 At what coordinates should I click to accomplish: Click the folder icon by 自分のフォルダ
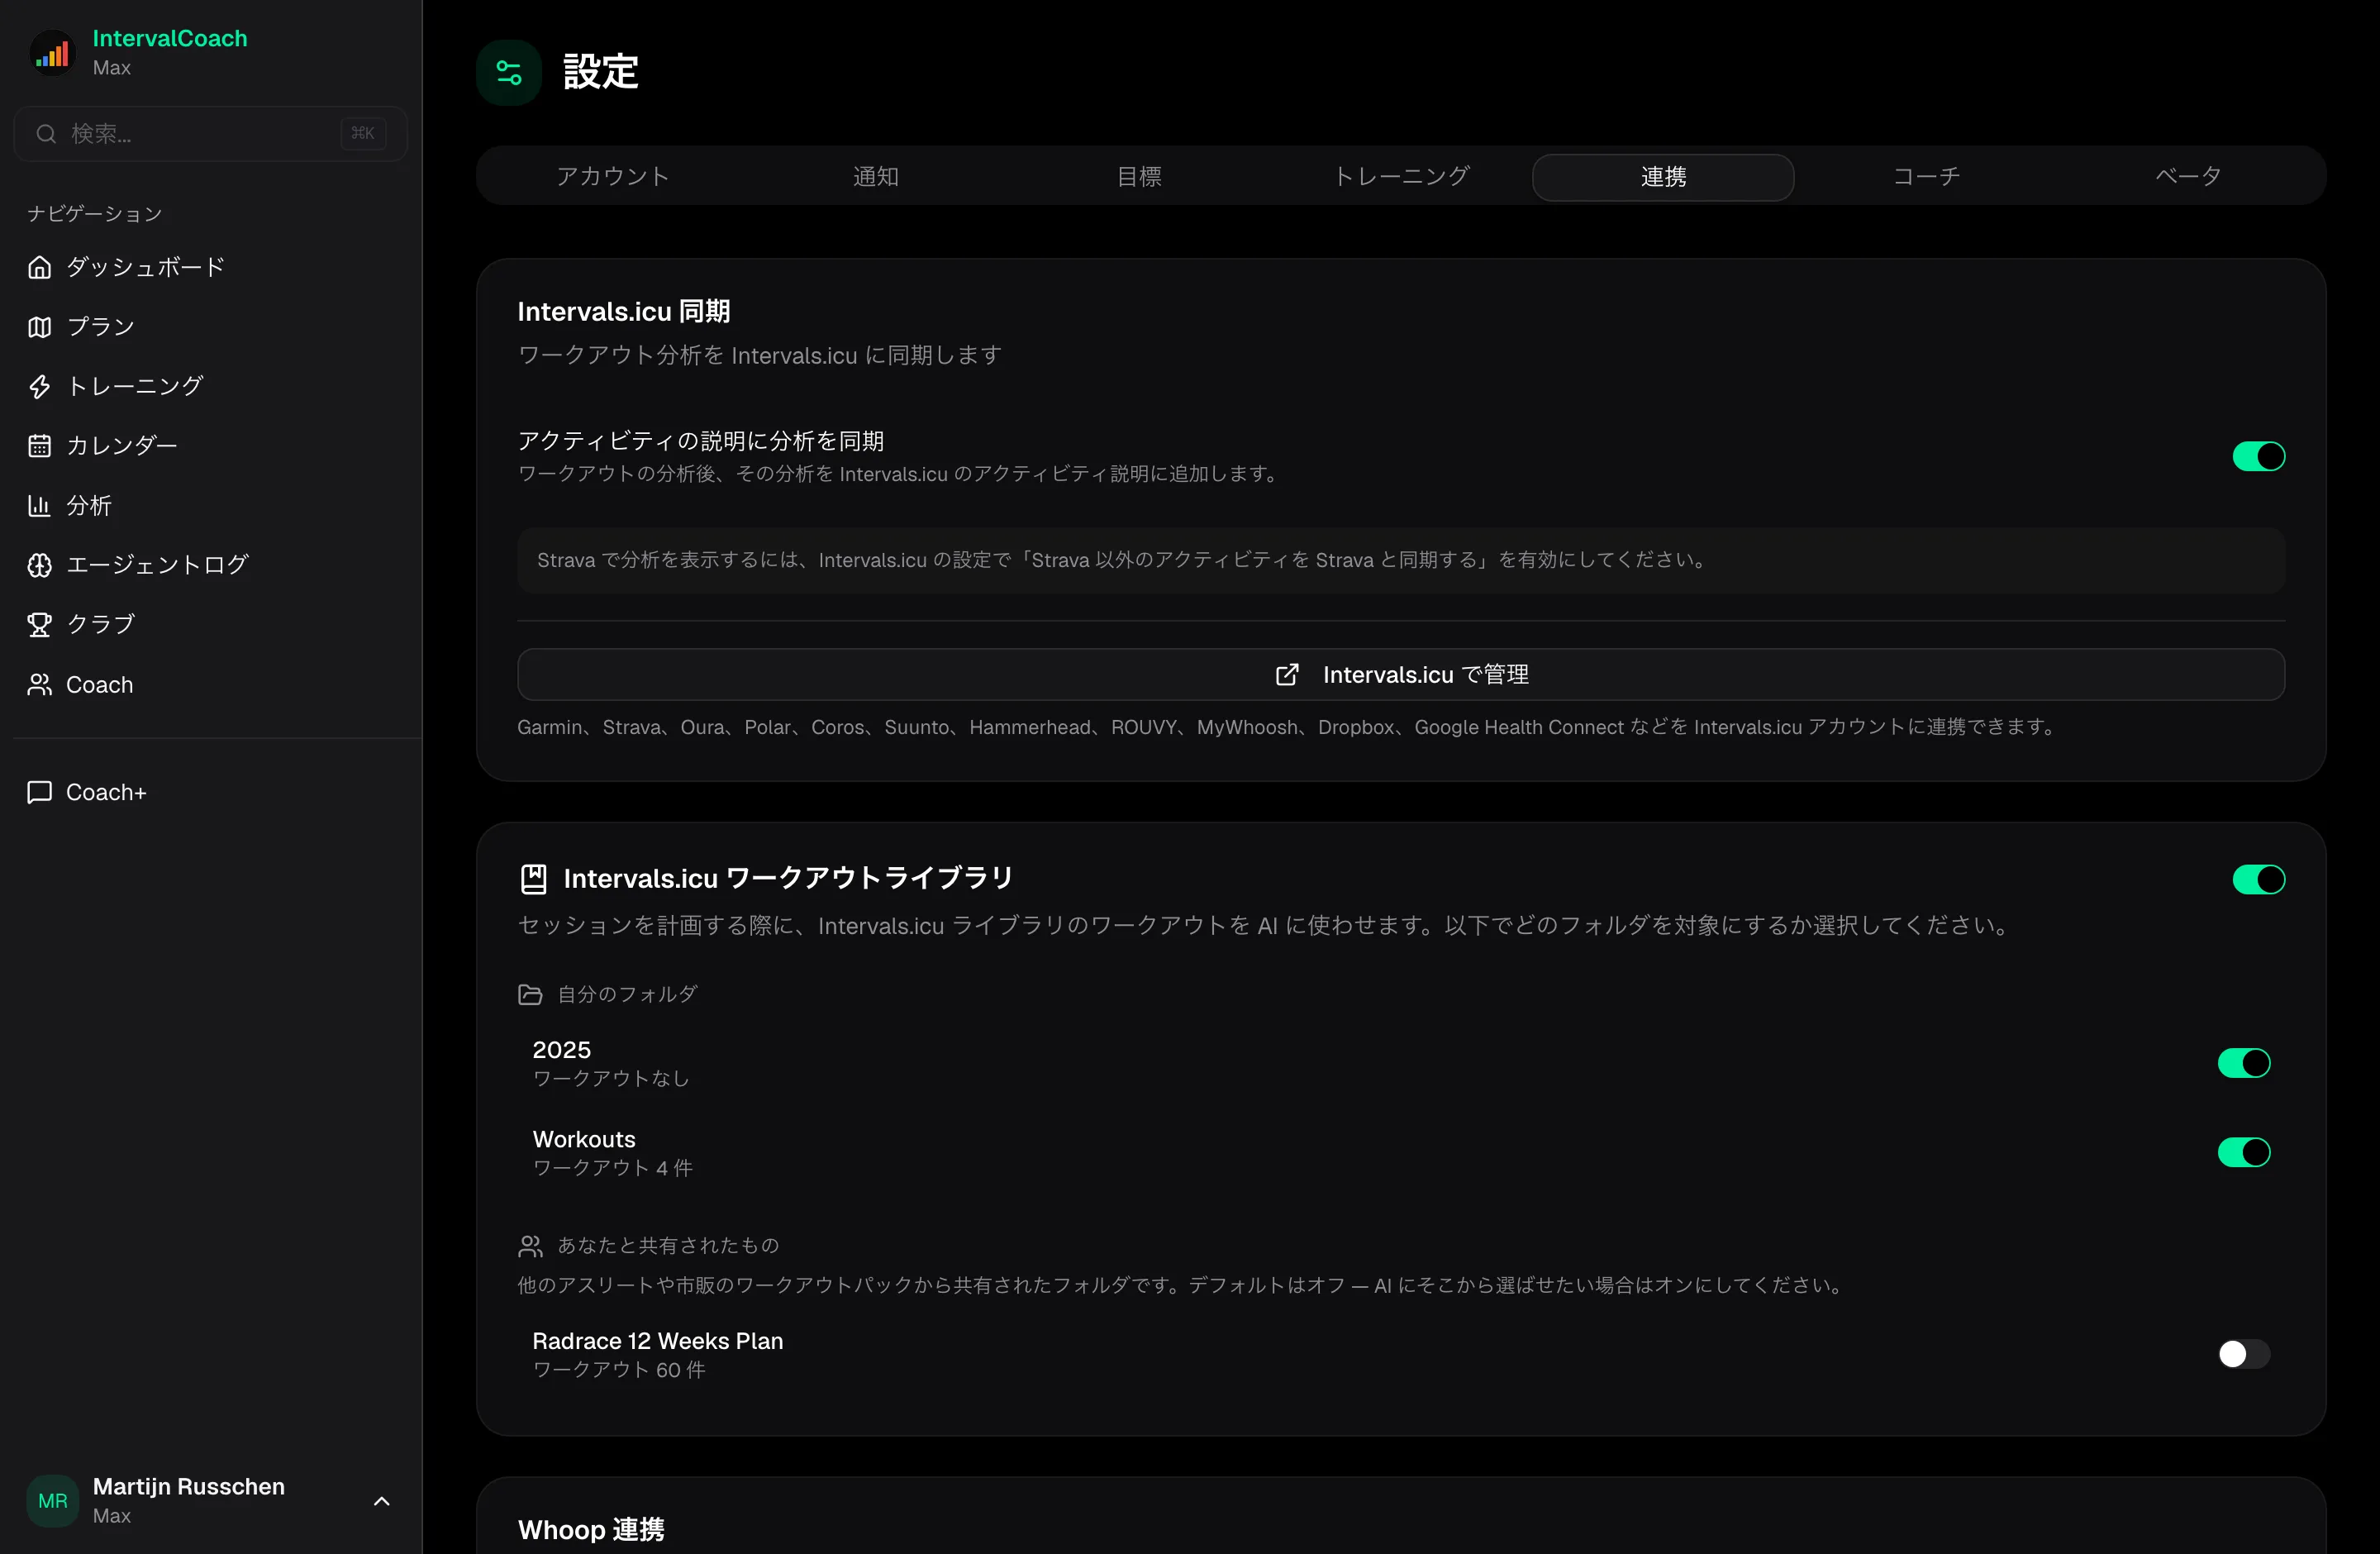tap(530, 994)
